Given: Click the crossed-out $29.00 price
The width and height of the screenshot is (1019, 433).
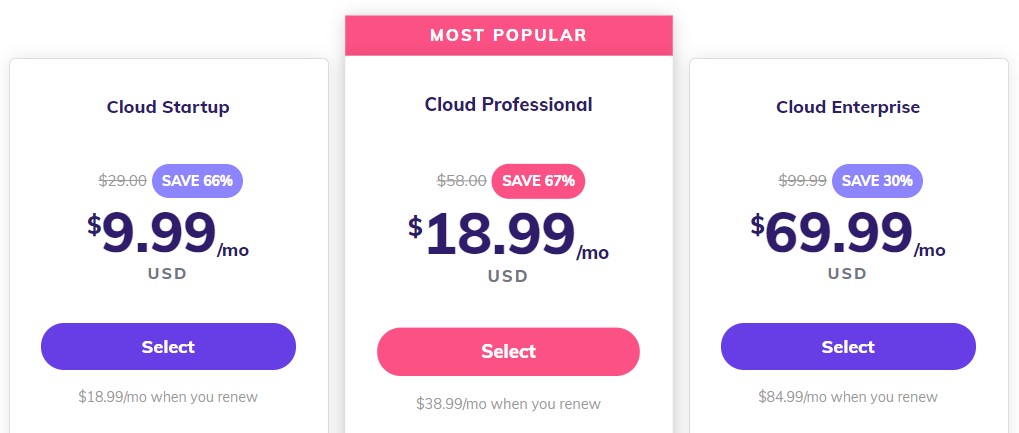Looking at the screenshot, I should click(x=123, y=181).
